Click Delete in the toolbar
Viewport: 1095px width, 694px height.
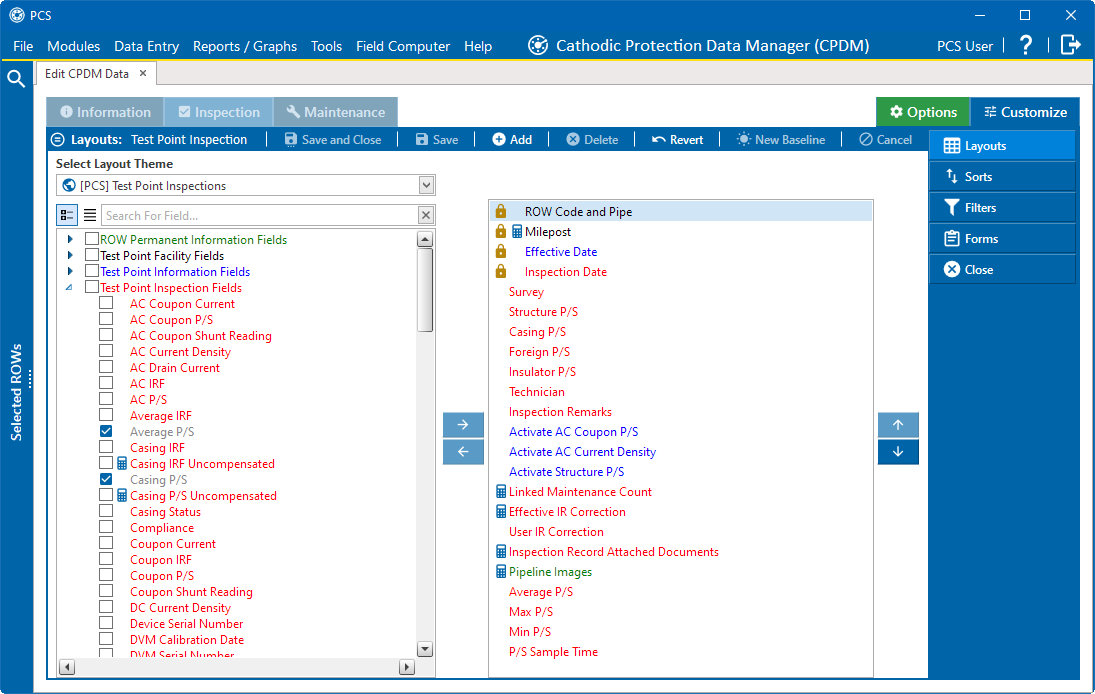[x=592, y=140]
